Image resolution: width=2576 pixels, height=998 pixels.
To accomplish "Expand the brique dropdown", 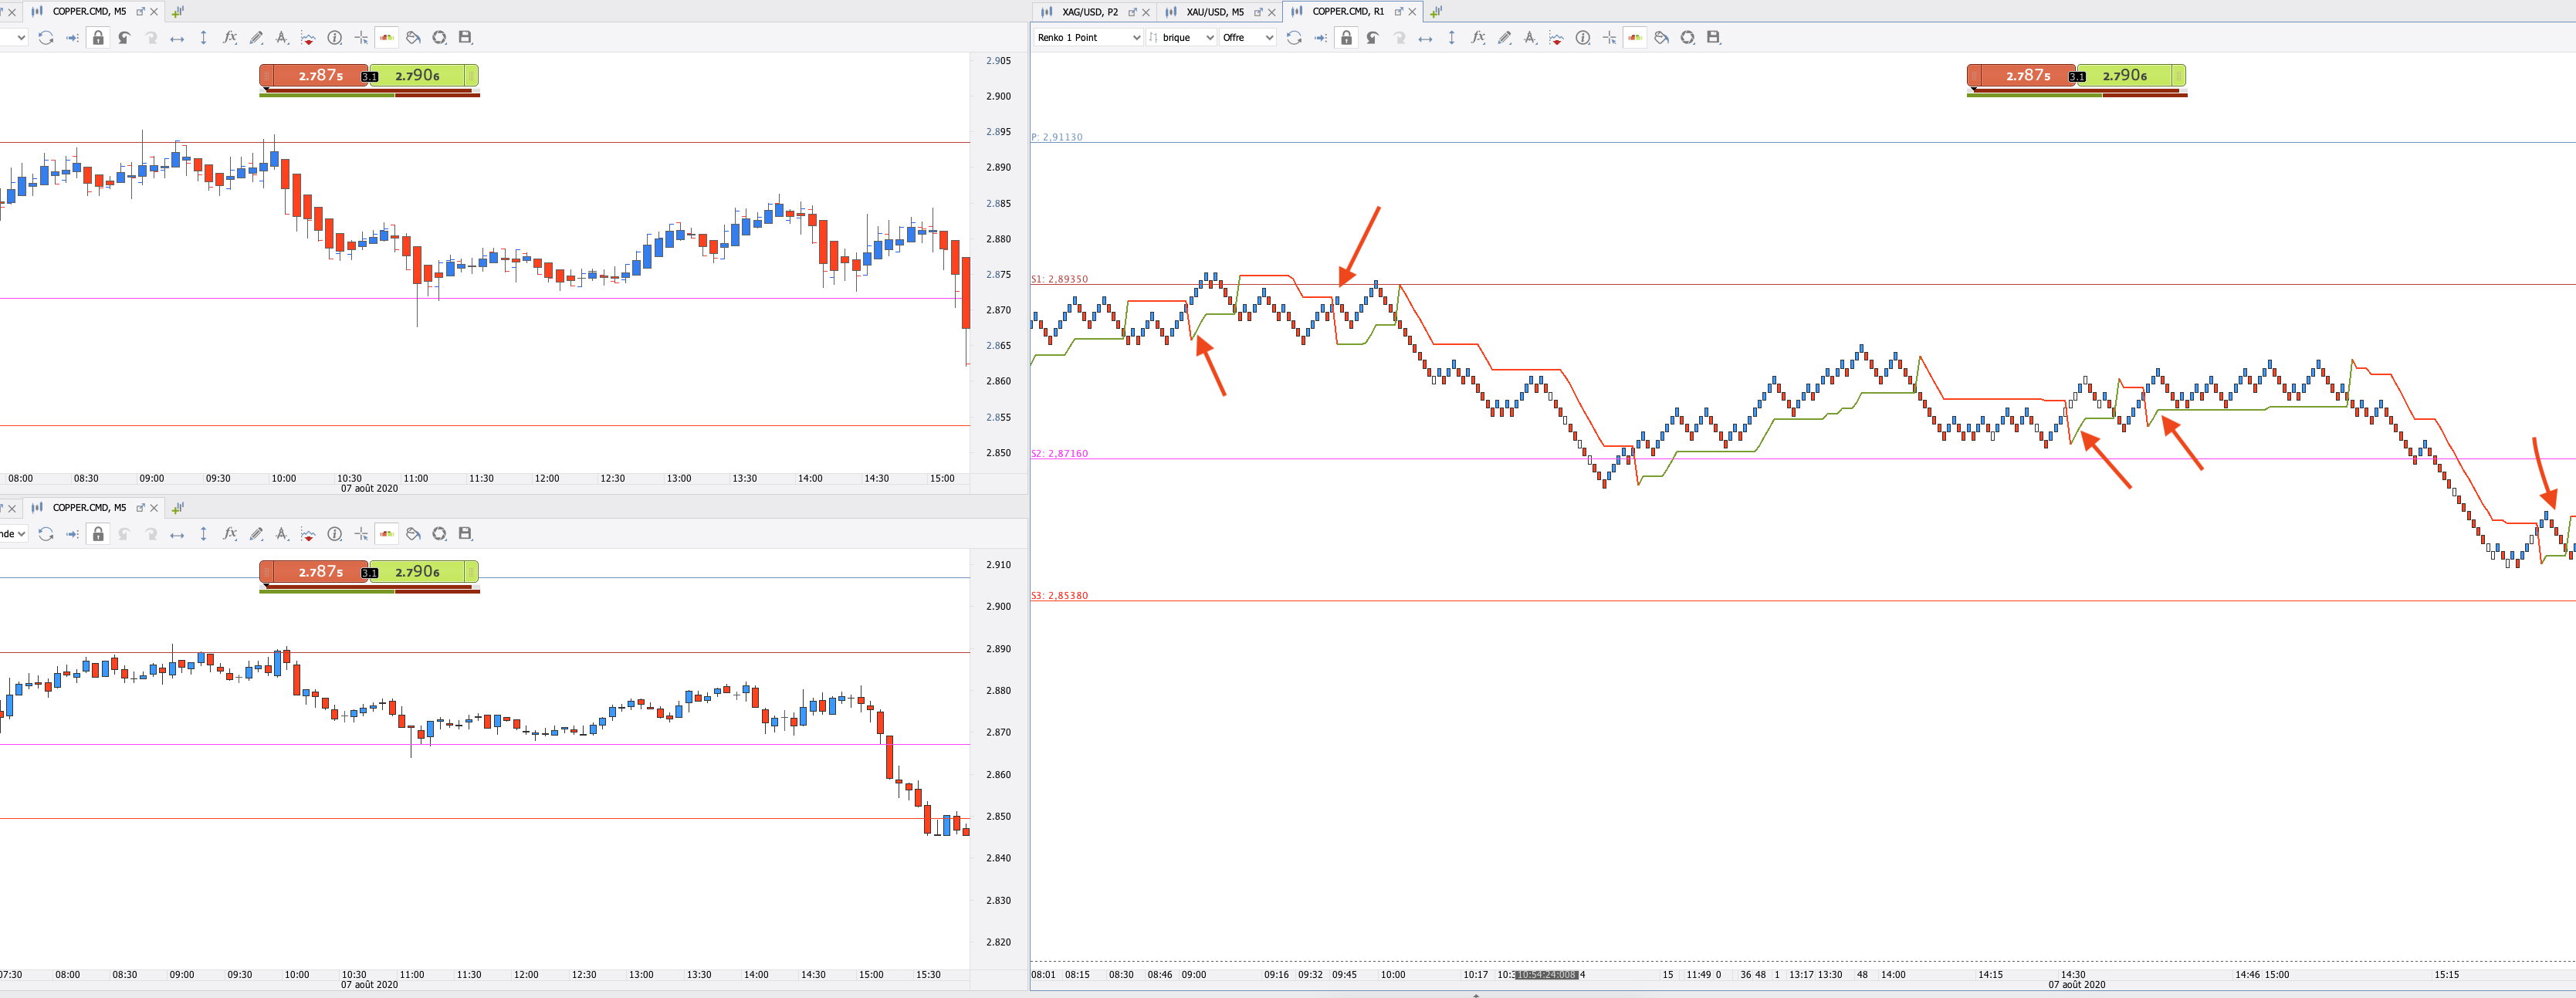I will click(1182, 38).
